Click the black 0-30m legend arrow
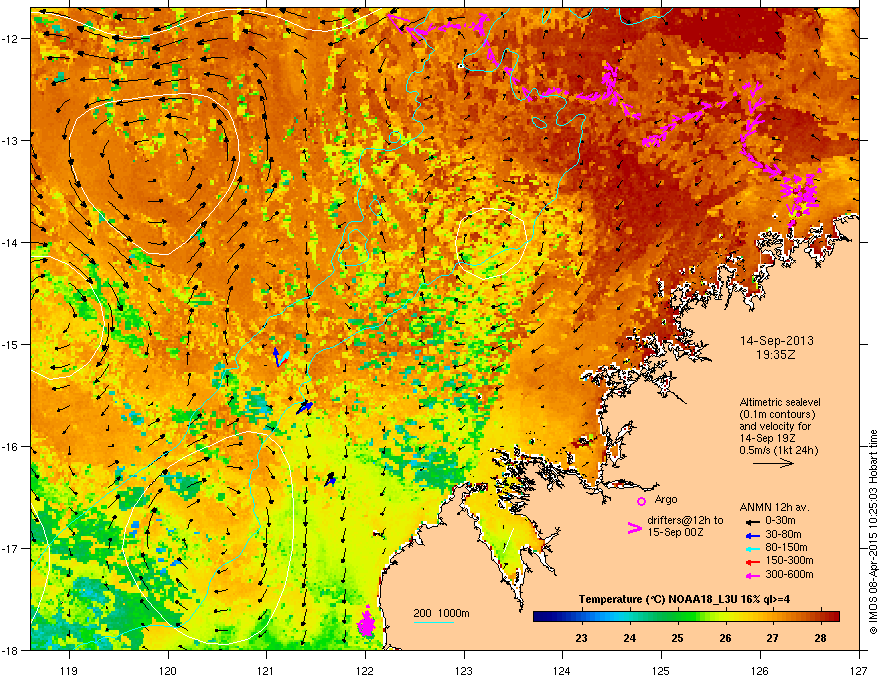Image resolution: width=880 pixels, height=680 pixels. 751,521
